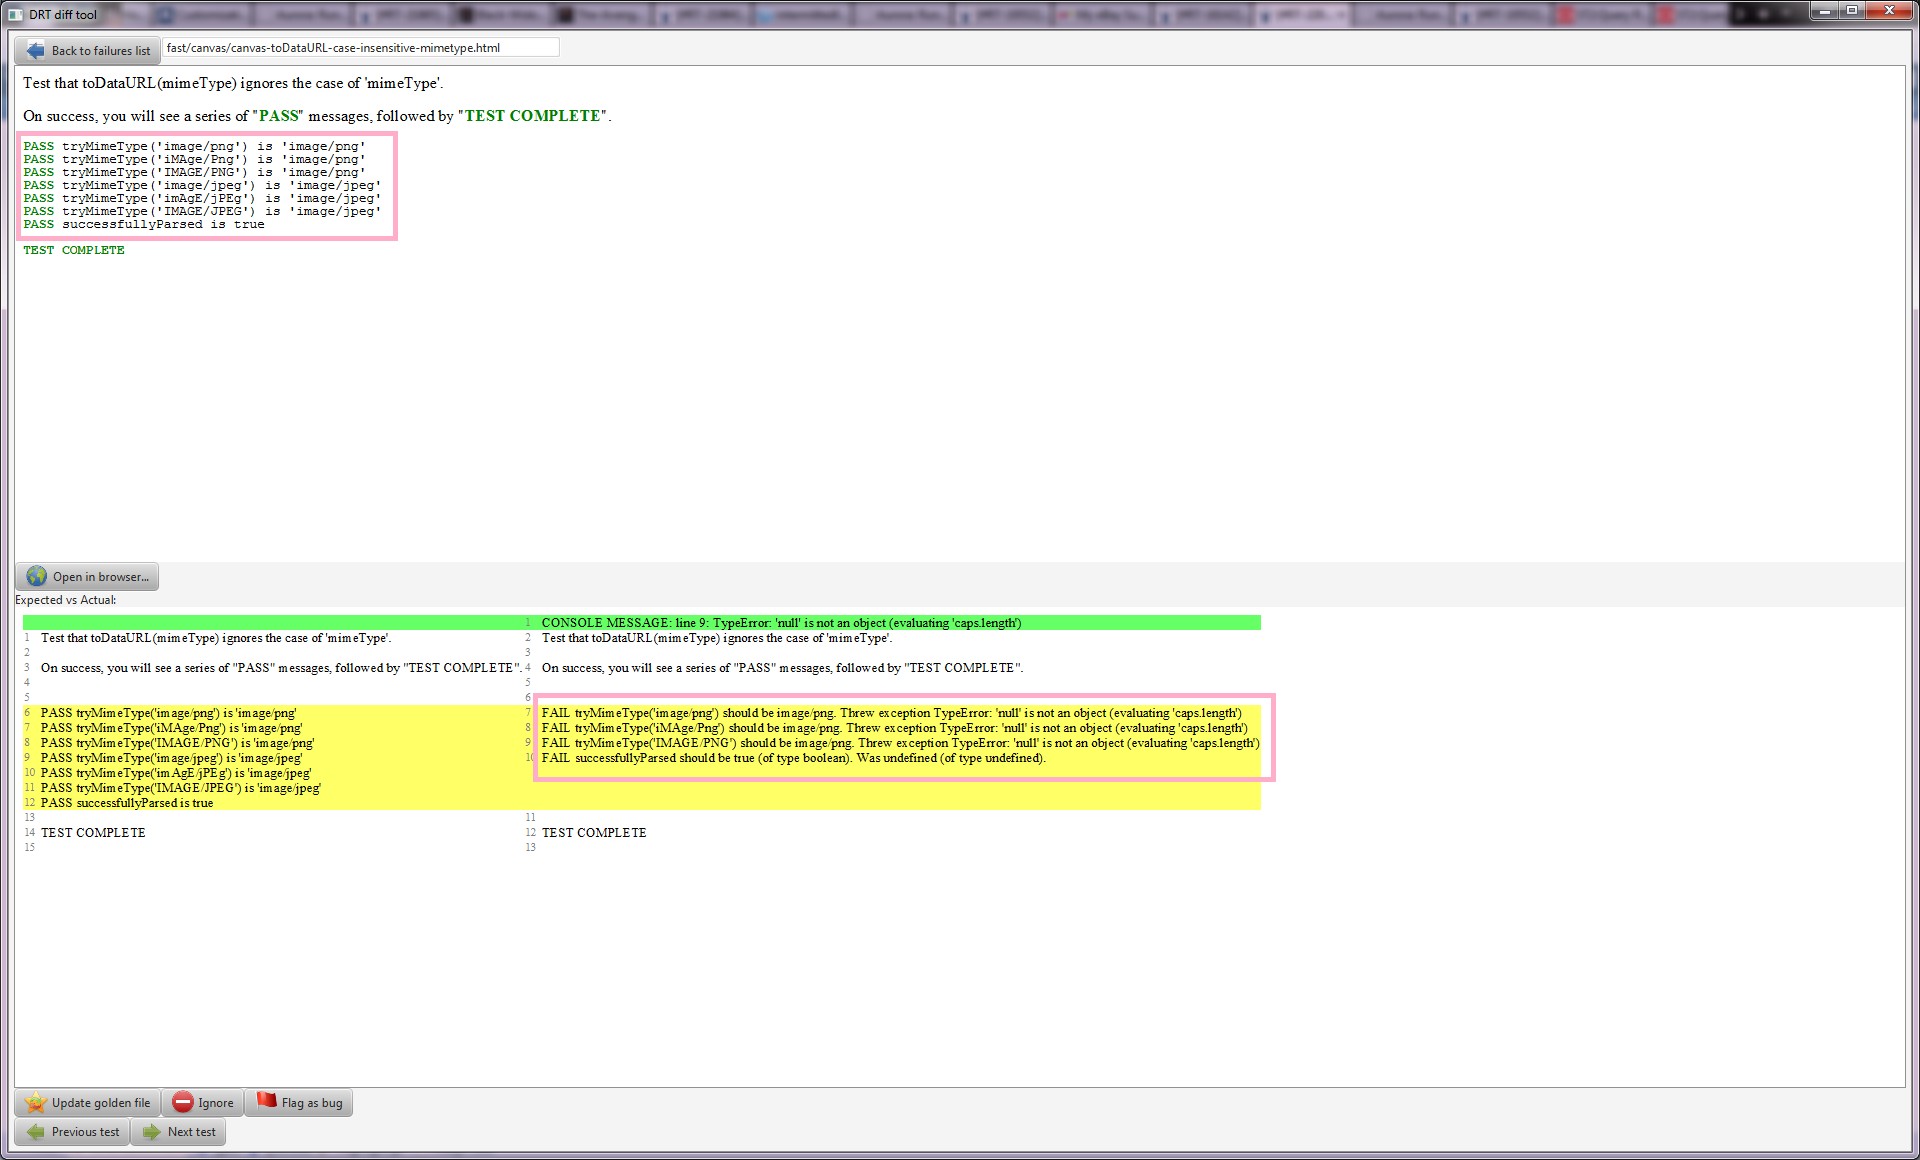Maximize the DRT diff tool window
Image resolution: width=1920 pixels, height=1160 pixels.
pyautogui.click(x=1852, y=10)
